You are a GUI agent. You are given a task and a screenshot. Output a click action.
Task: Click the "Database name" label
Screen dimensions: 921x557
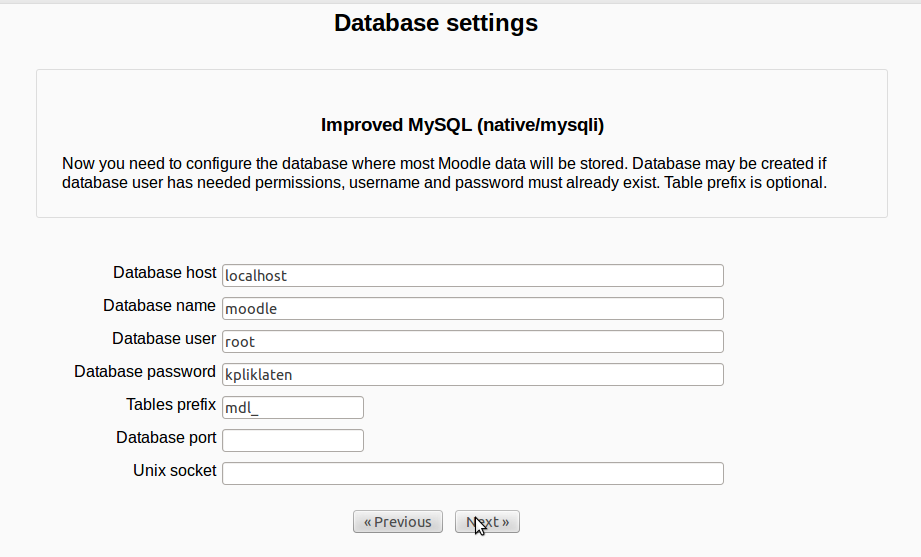[x=159, y=305]
